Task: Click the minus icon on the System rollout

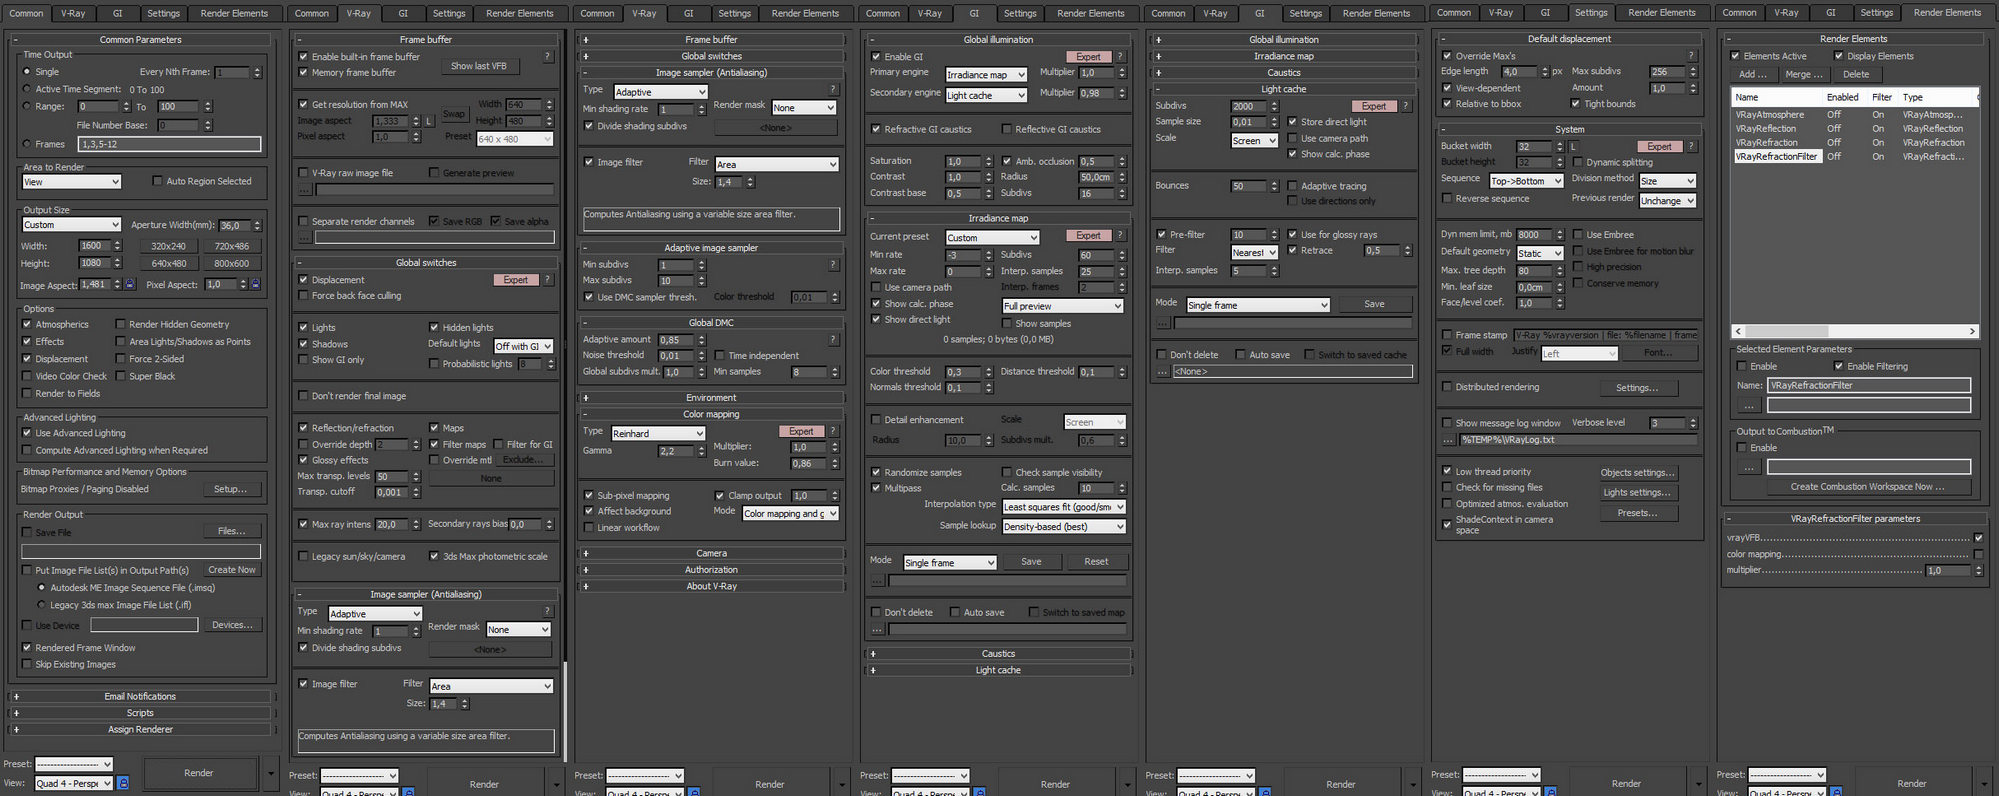Action: pyautogui.click(x=1443, y=130)
